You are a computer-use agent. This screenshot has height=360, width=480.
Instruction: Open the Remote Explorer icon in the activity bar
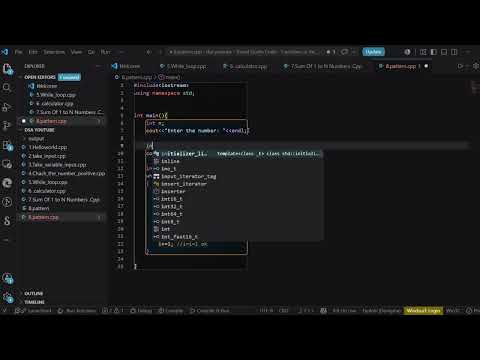point(7,164)
